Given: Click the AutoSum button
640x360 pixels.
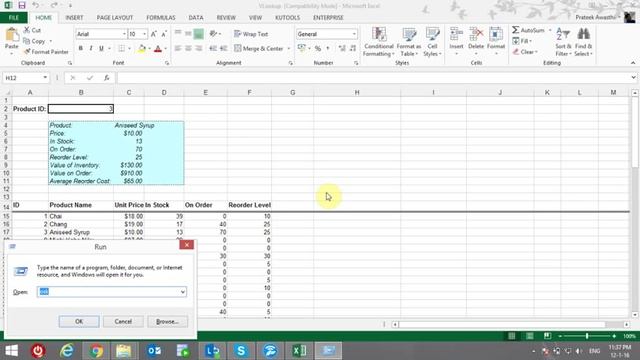Looking at the screenshot, I should pyautogui.click(x=529, y=30).
